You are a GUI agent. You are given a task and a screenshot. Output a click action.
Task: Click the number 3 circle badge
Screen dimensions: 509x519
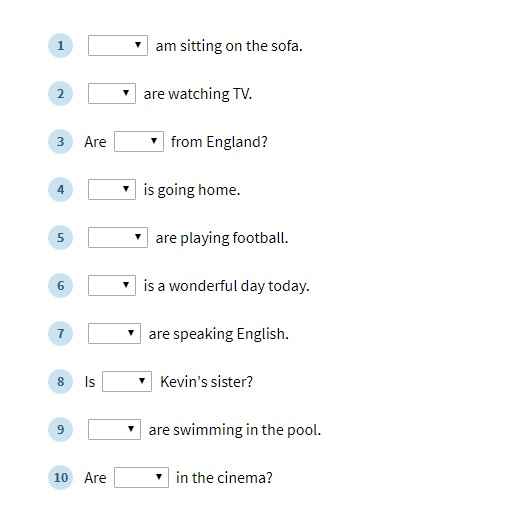[60, 142]
